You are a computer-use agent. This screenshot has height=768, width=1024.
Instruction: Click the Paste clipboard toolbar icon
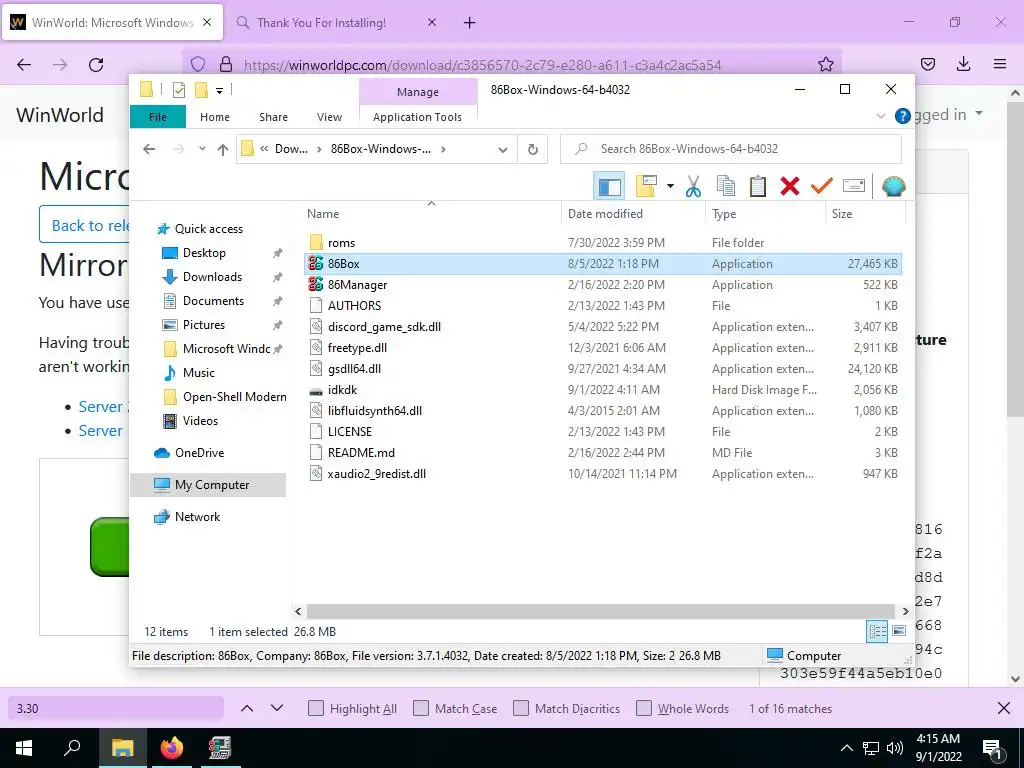[758, 187]
